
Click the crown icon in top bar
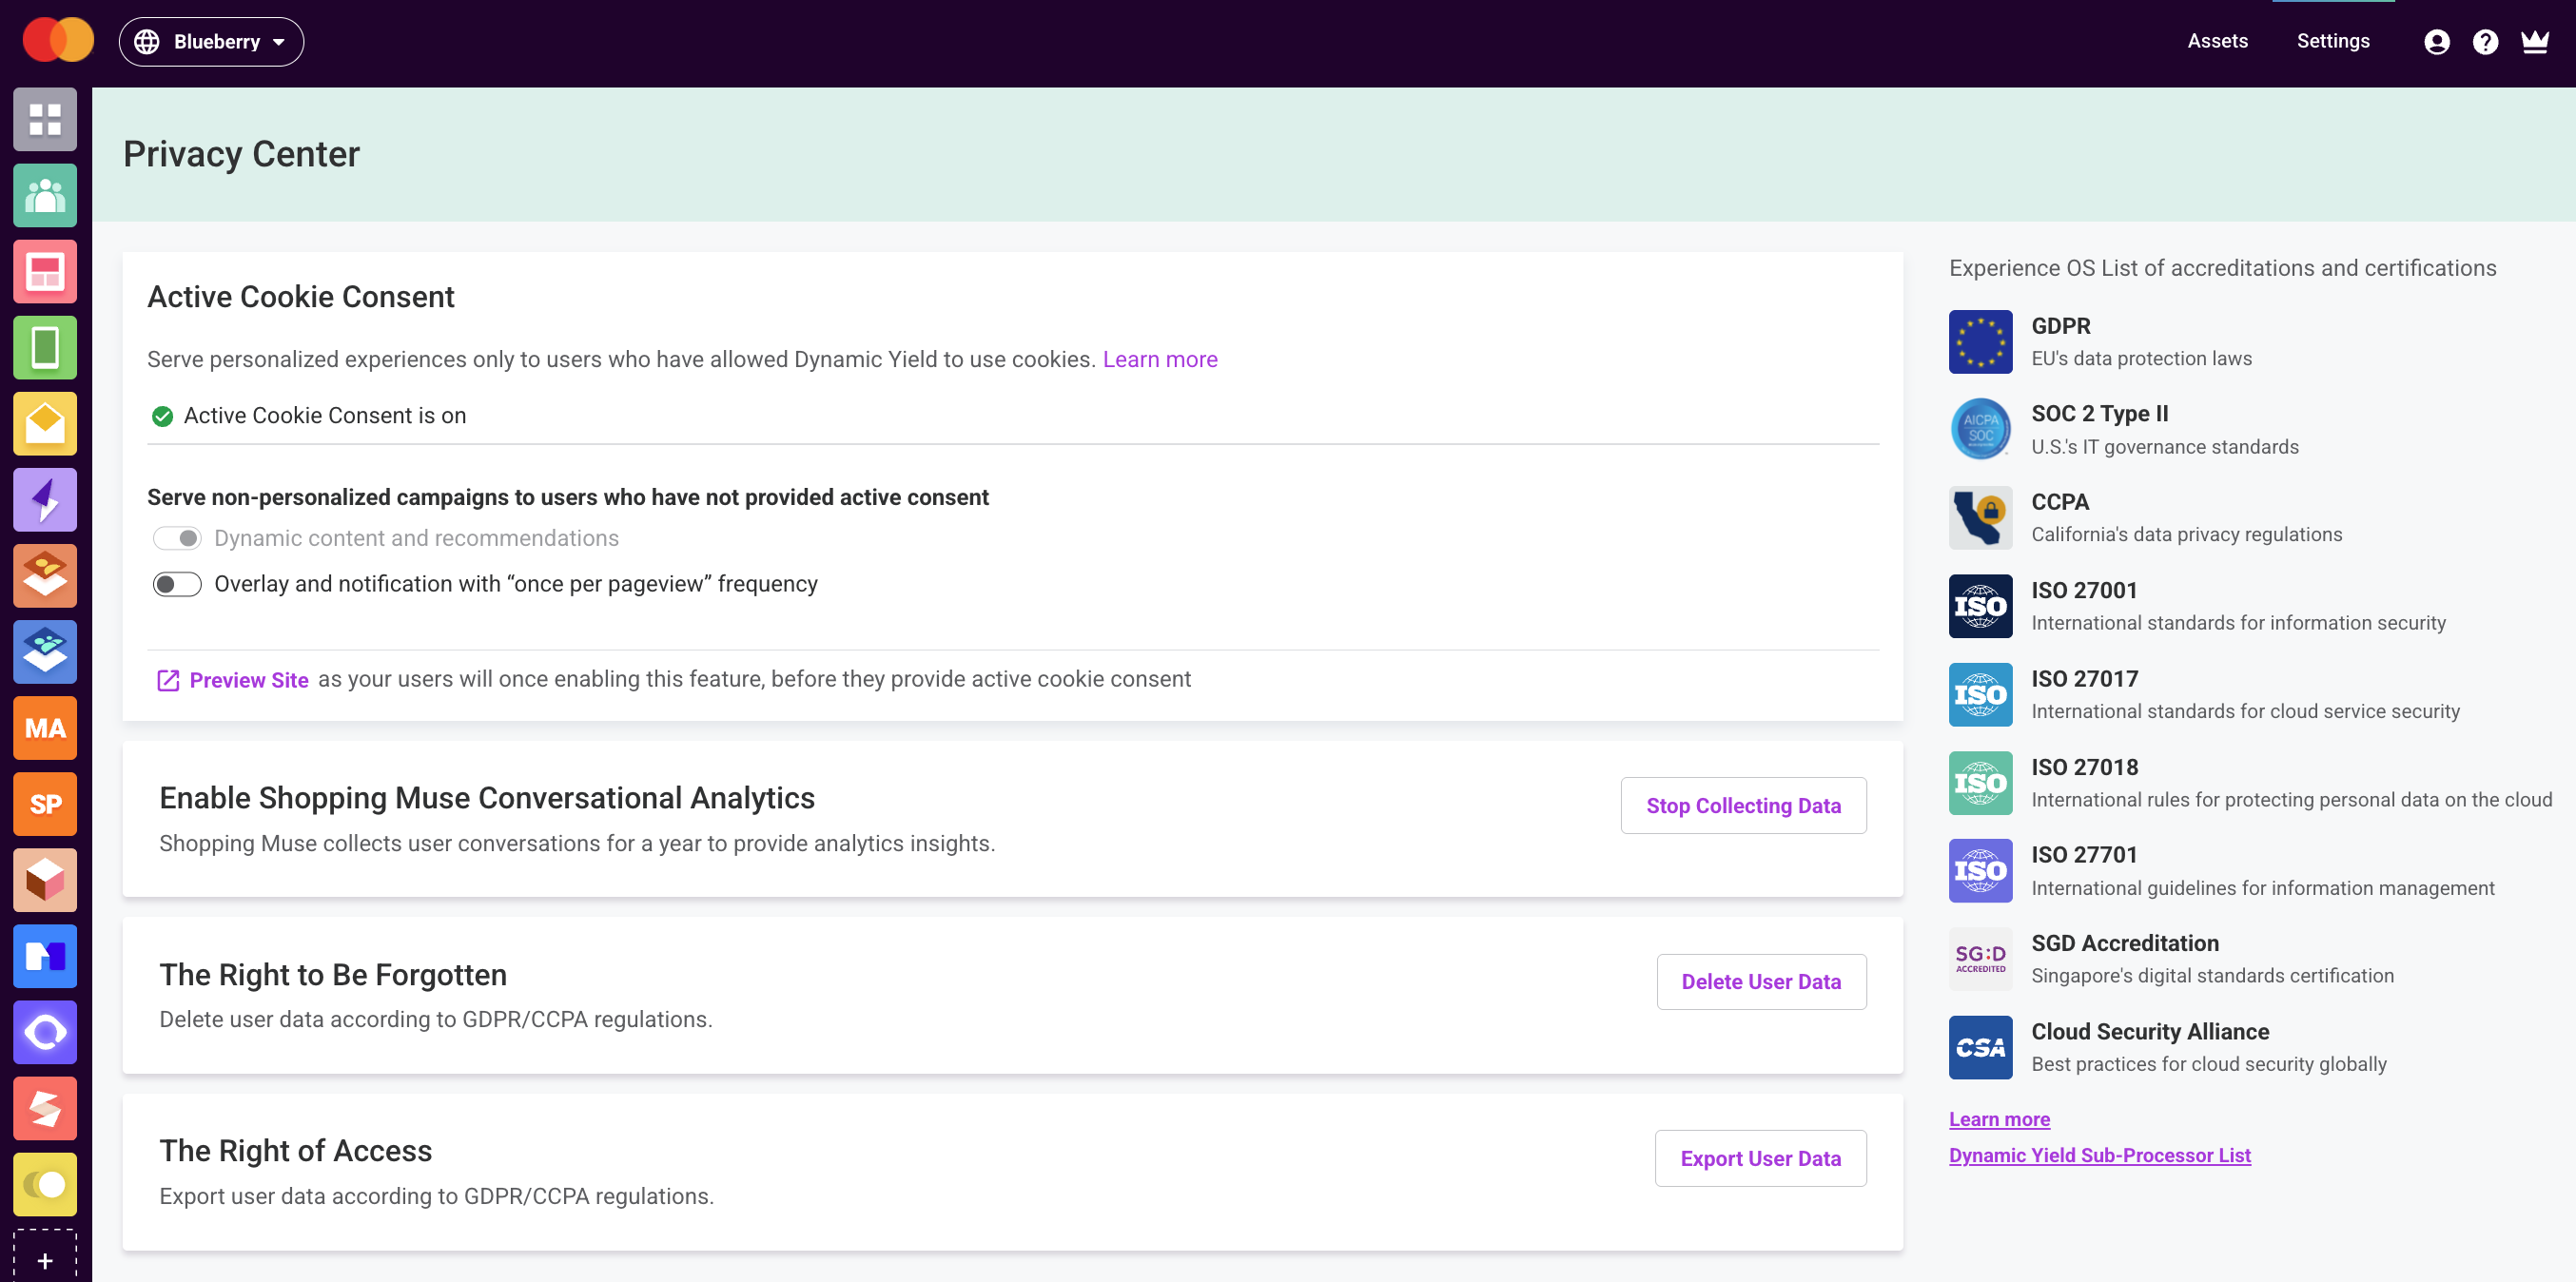point(2534,41)
